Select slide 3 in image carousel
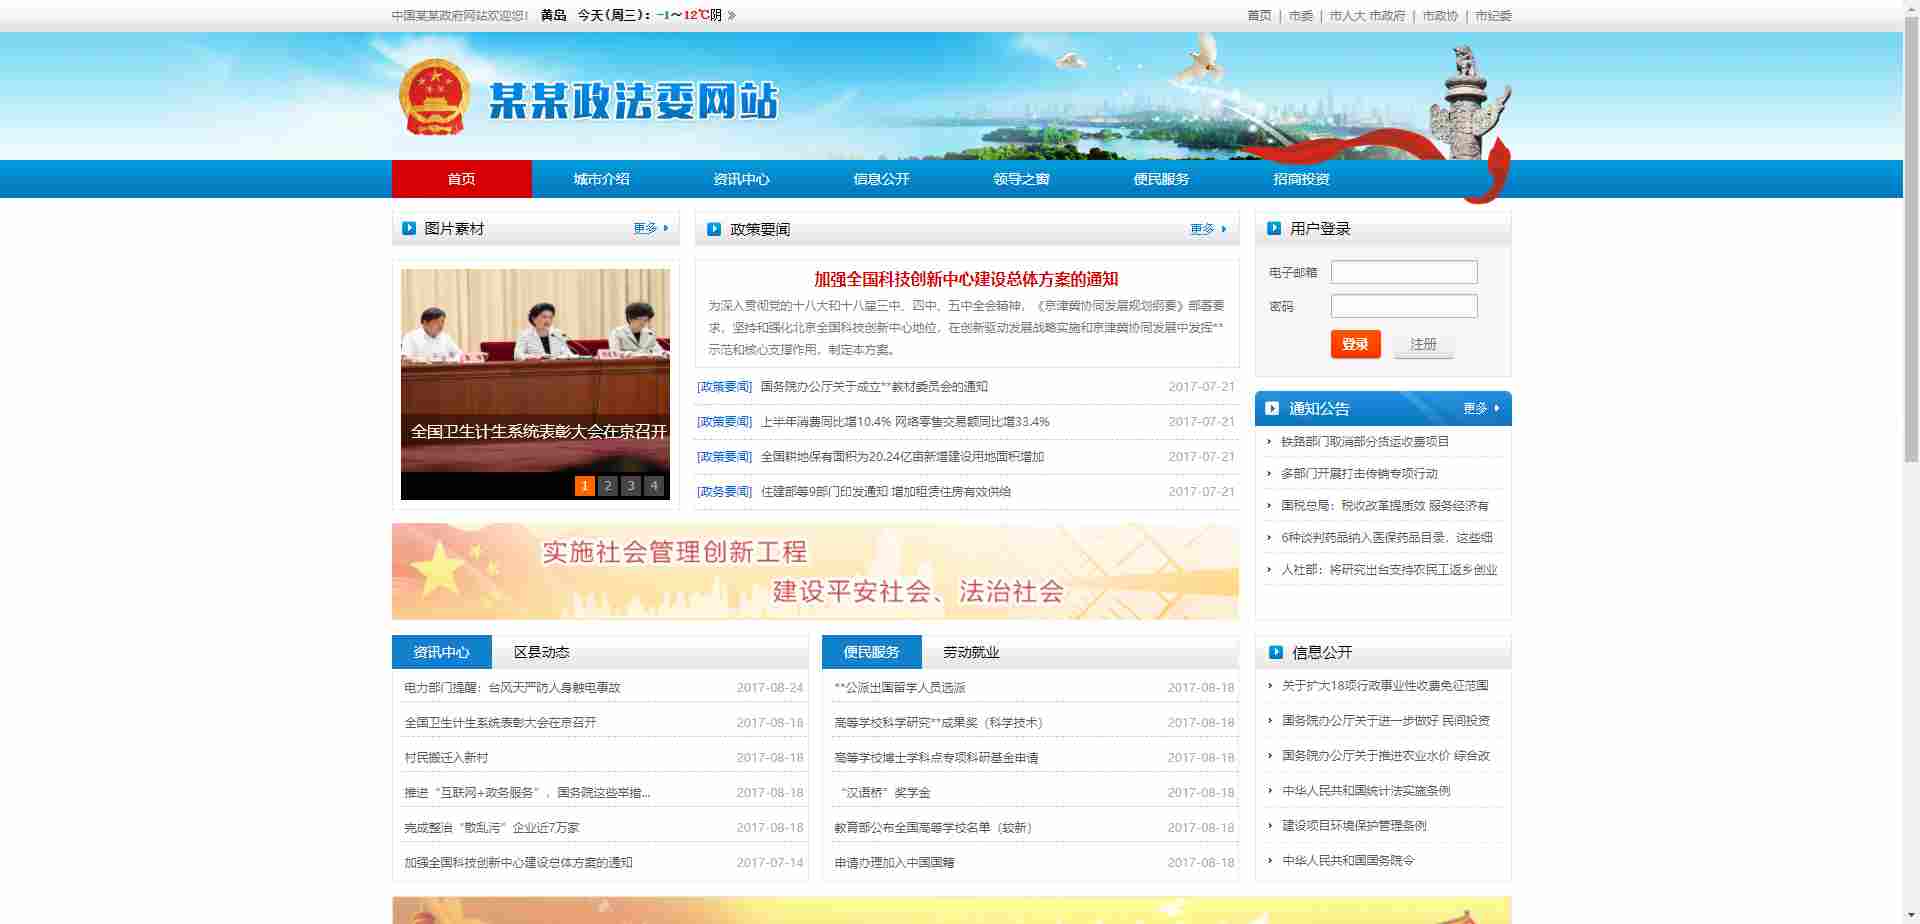This screenshot has height=924, width=1920. coord(631,486)
